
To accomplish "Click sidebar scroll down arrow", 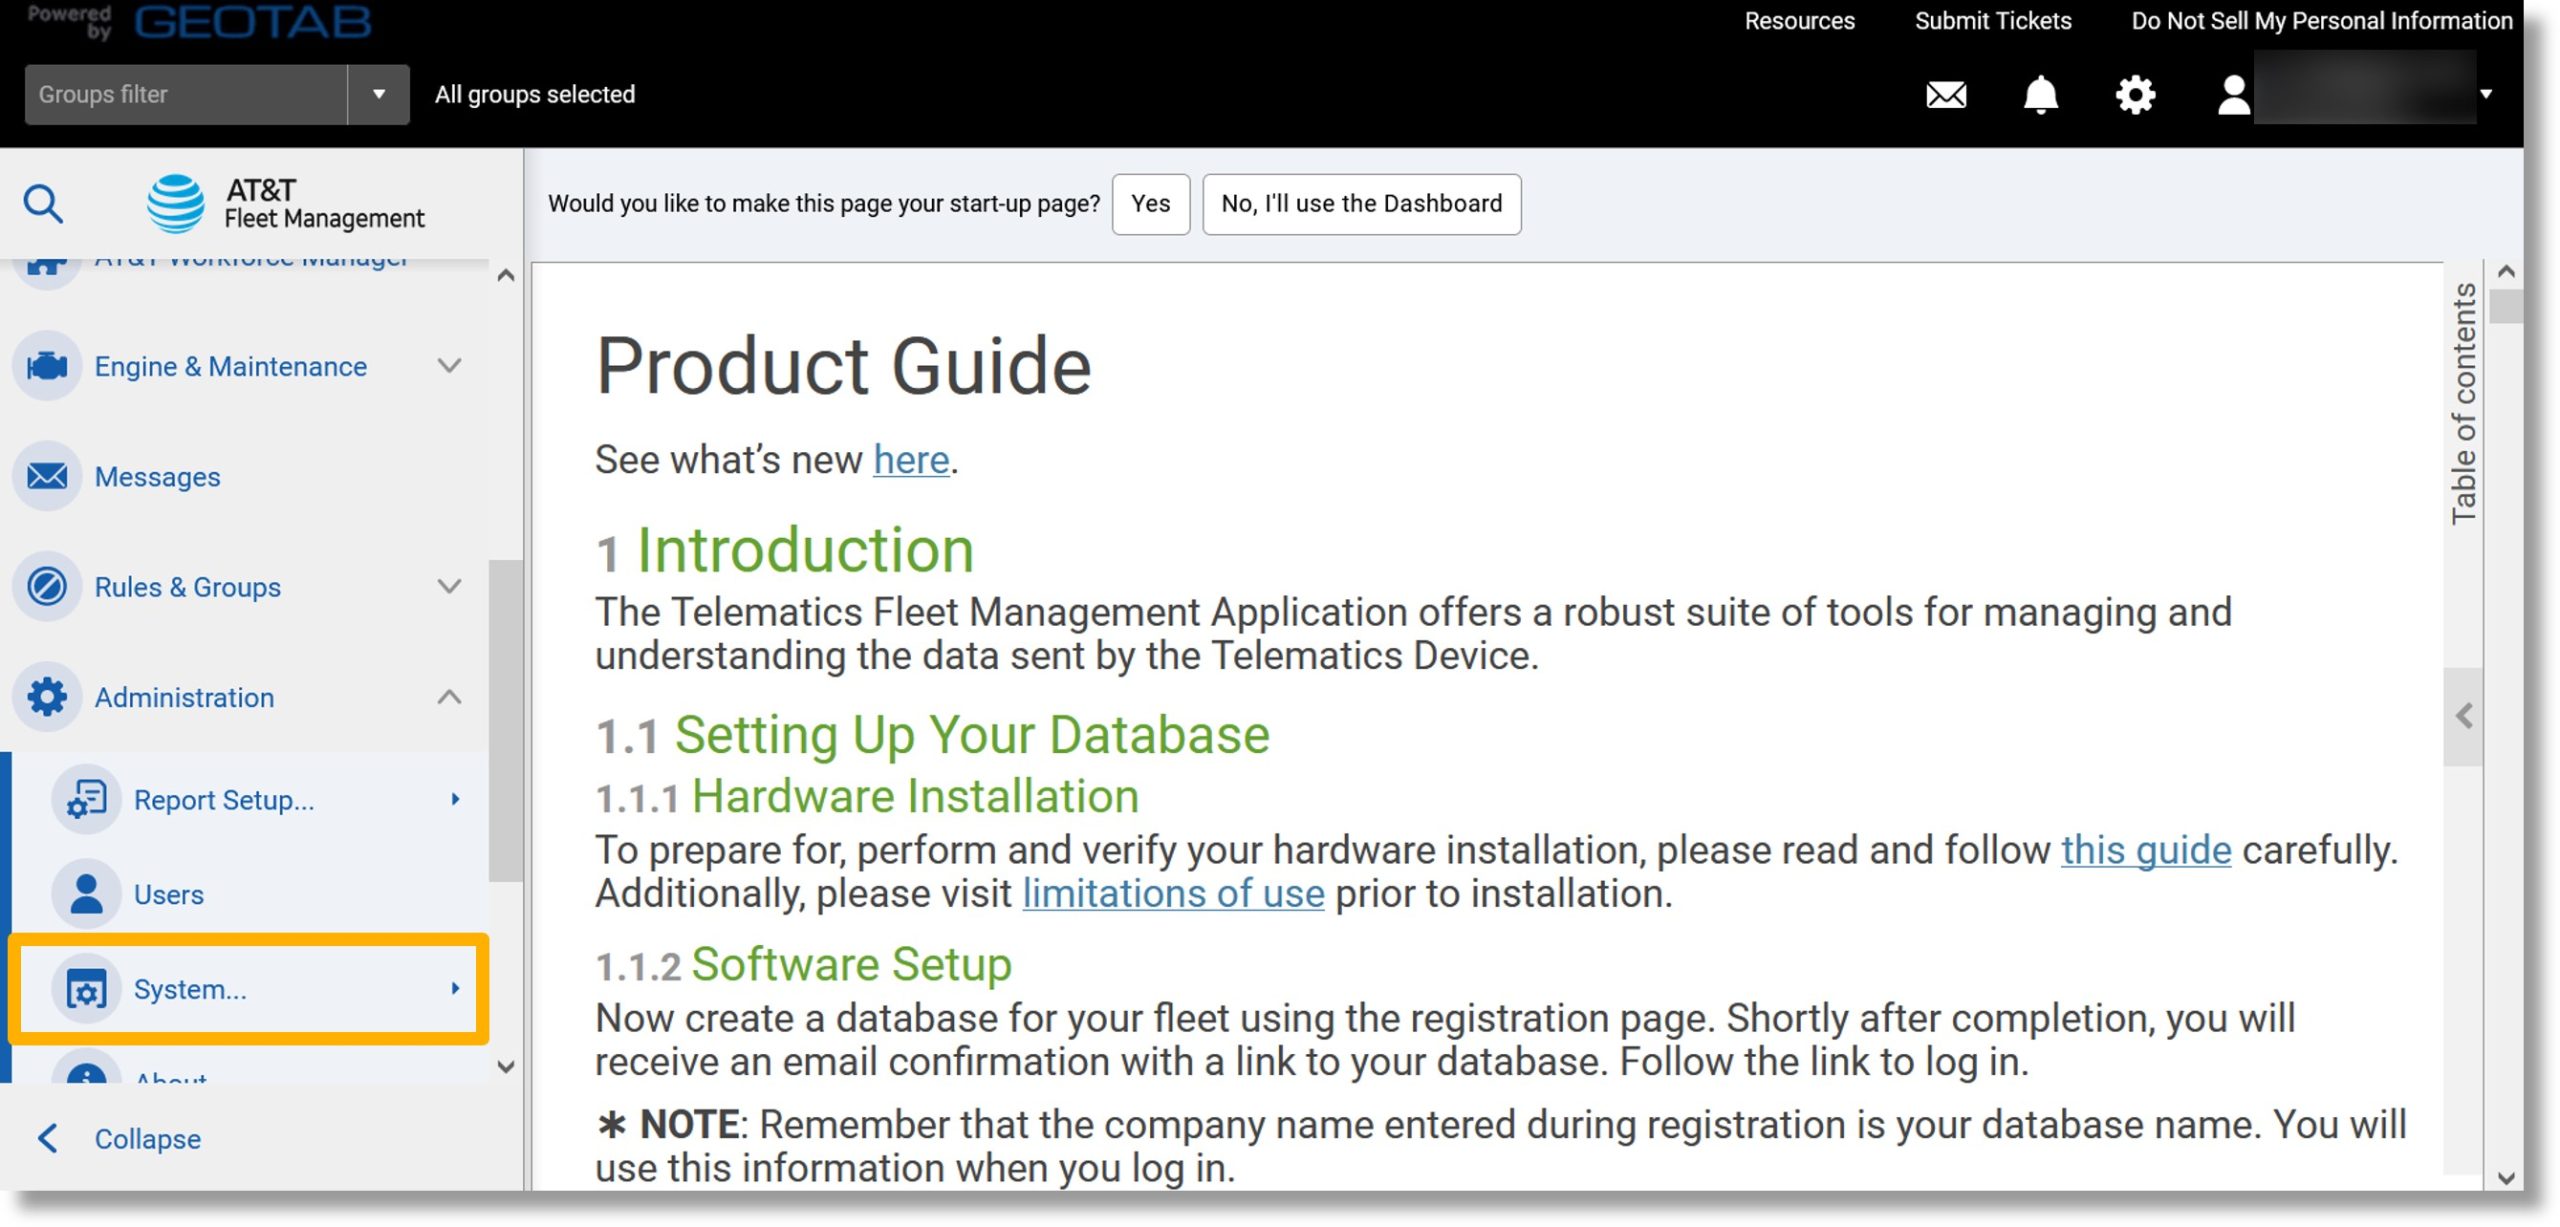I will [505, 1067].
